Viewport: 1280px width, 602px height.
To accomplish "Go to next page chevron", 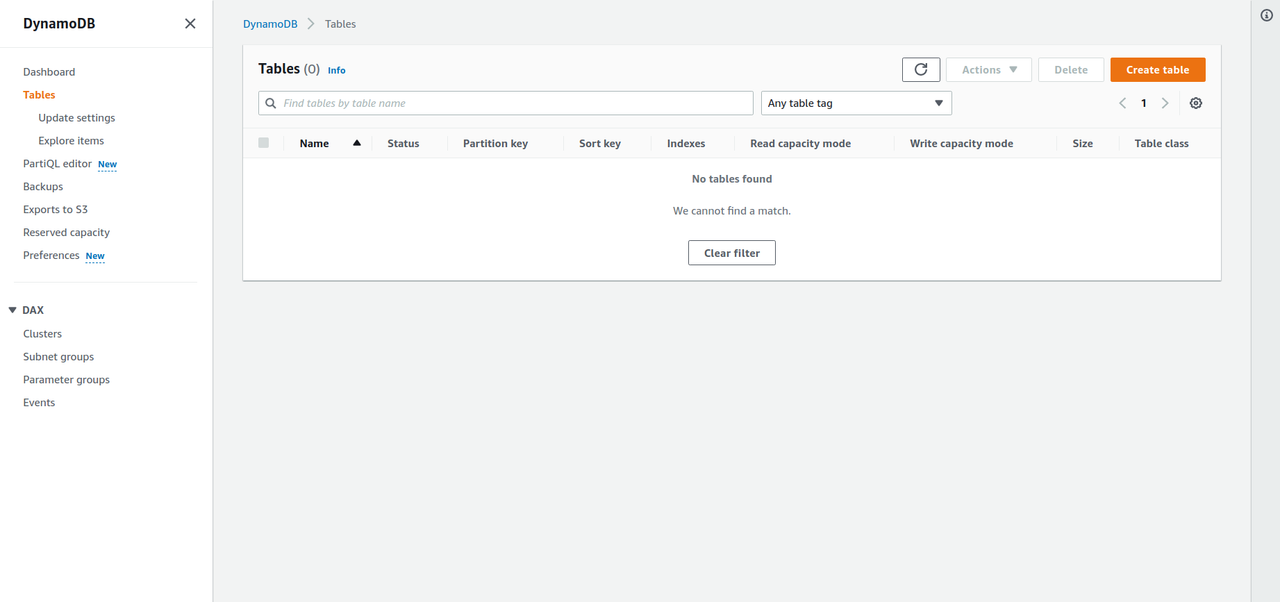I will pyautogui.click(x=1165, y=103).
